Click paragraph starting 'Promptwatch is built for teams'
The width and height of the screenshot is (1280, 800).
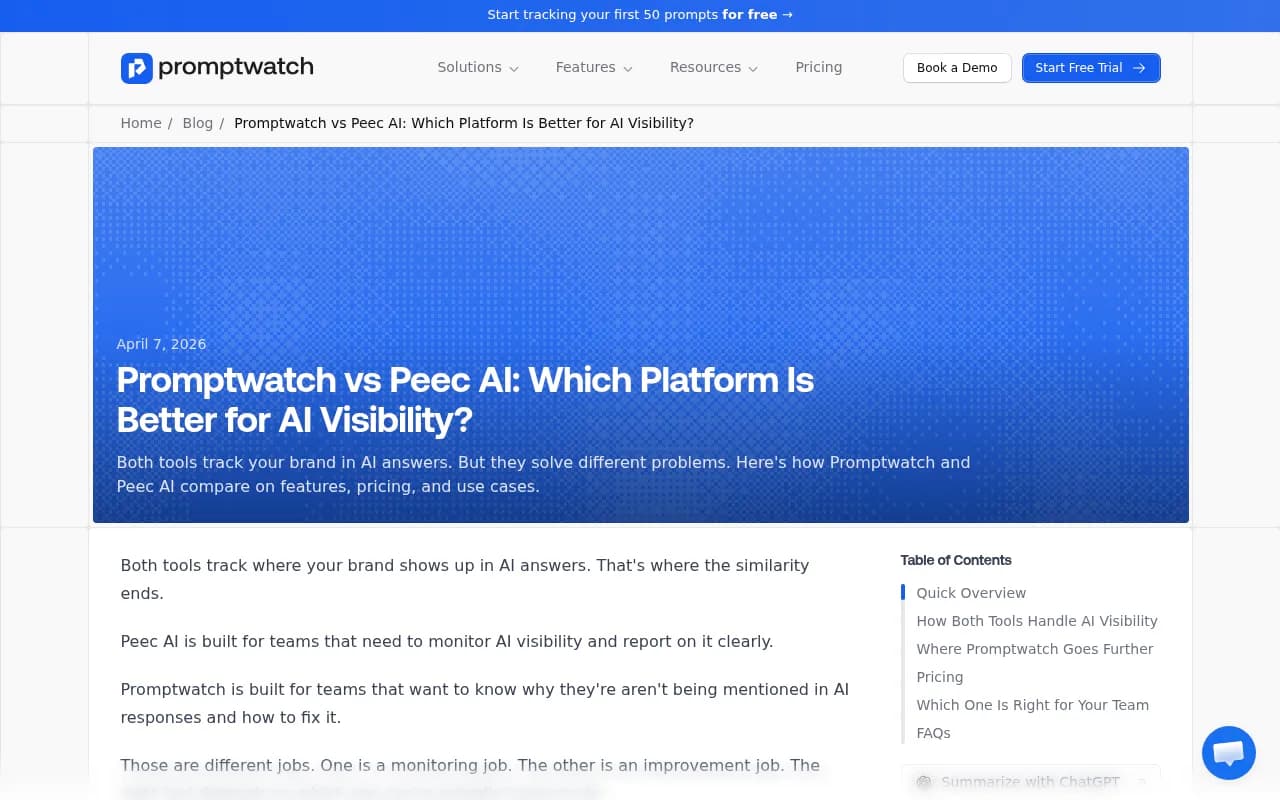pos(485,703)
